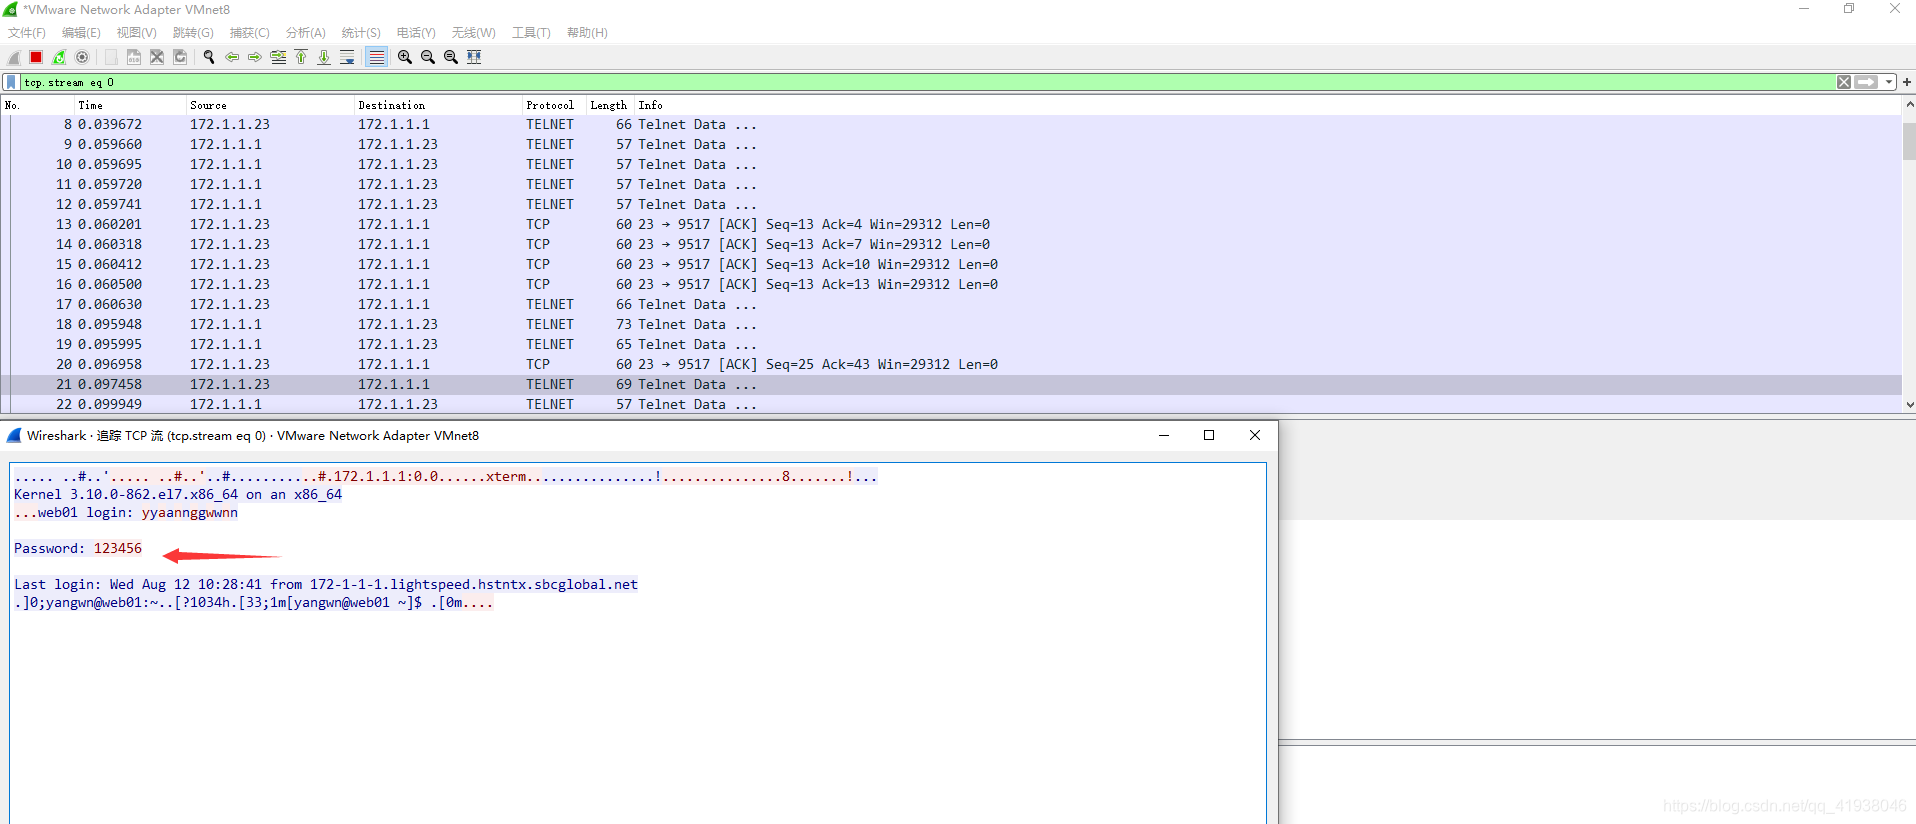Sort by the Length column header
The width and height of the screenshot is (1916, 824).
(610, 105)
